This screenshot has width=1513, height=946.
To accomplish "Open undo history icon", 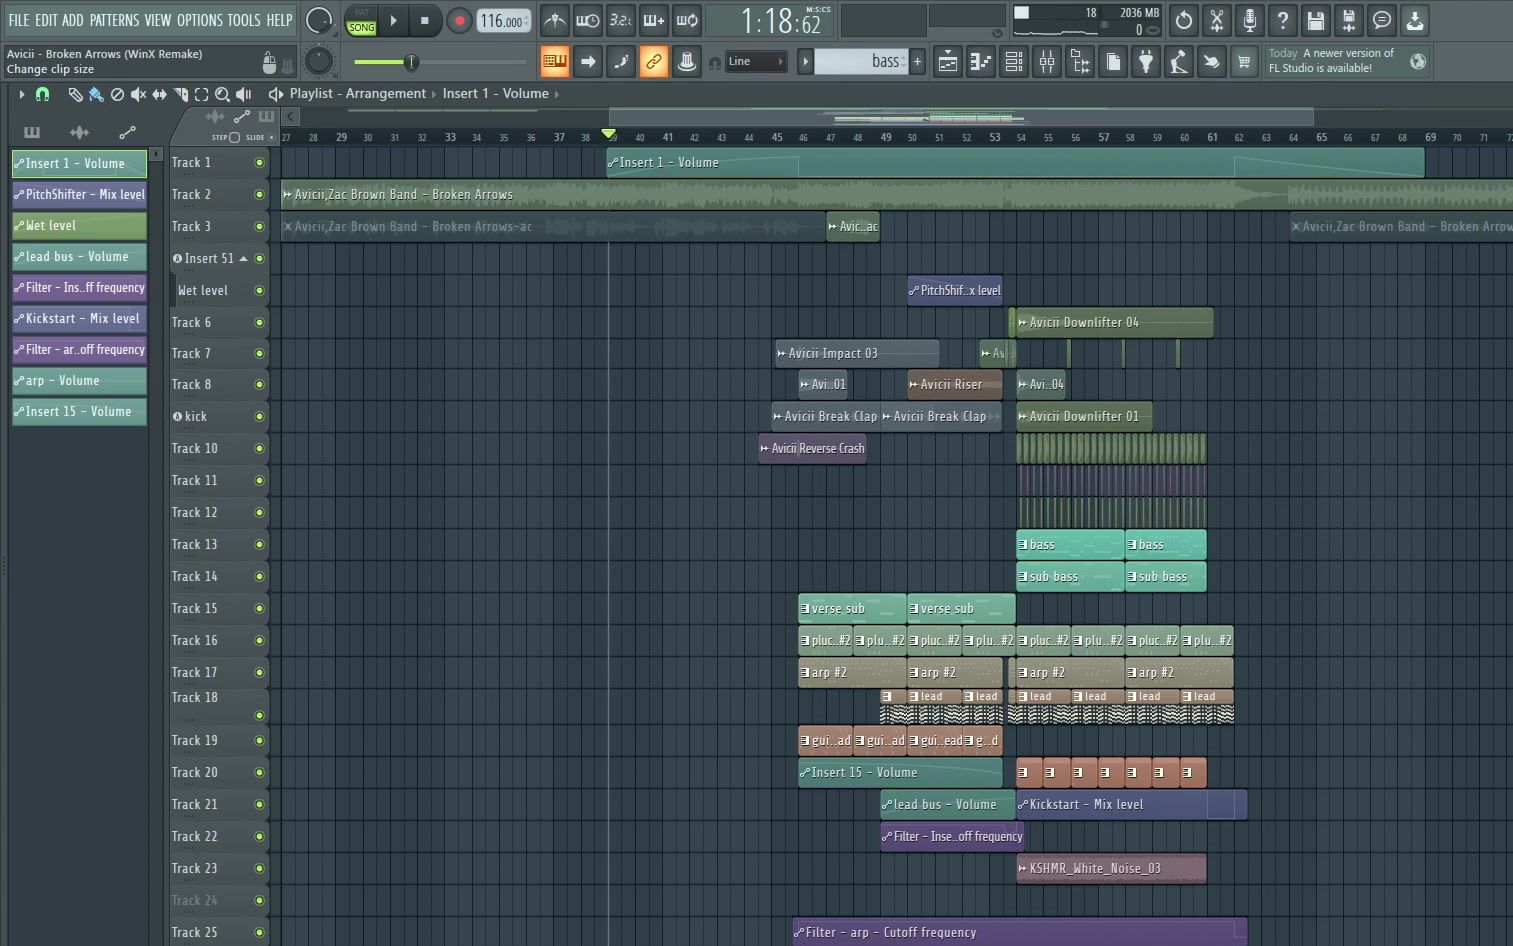I will (1184, 20).
